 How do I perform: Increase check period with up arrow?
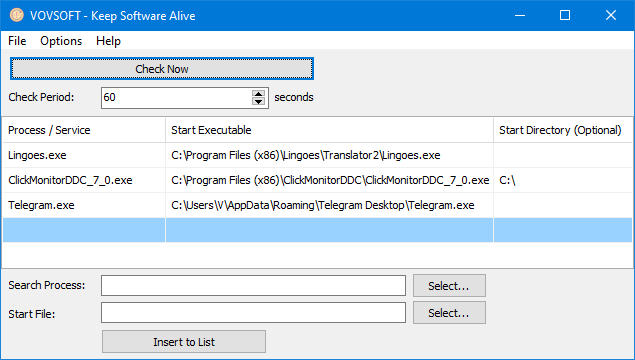point(258,94)
